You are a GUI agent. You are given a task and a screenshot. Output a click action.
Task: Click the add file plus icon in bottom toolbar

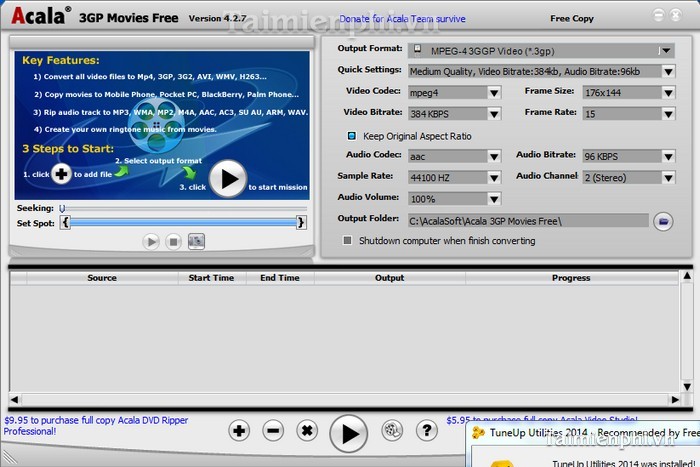click(239, 431)
